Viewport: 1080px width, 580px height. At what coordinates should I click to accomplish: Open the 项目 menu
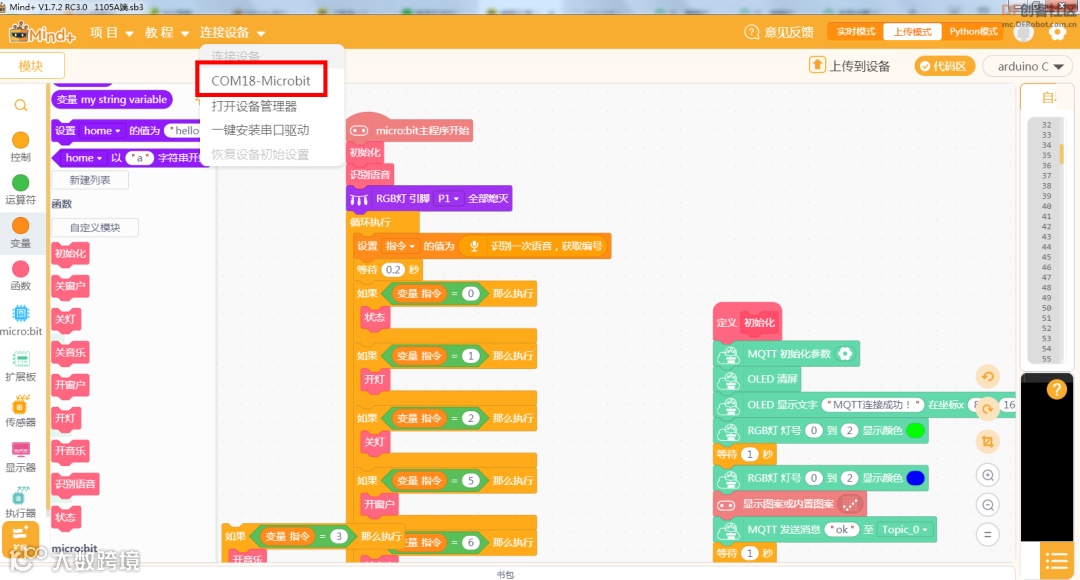point(111,32)
